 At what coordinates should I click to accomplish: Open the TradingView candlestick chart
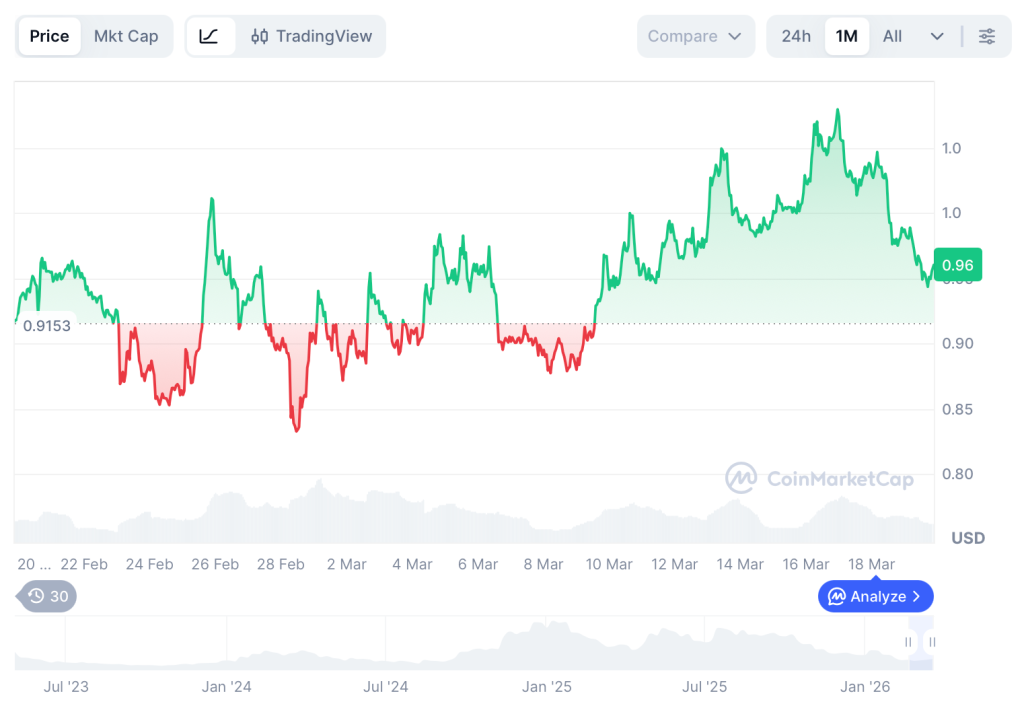311,36
